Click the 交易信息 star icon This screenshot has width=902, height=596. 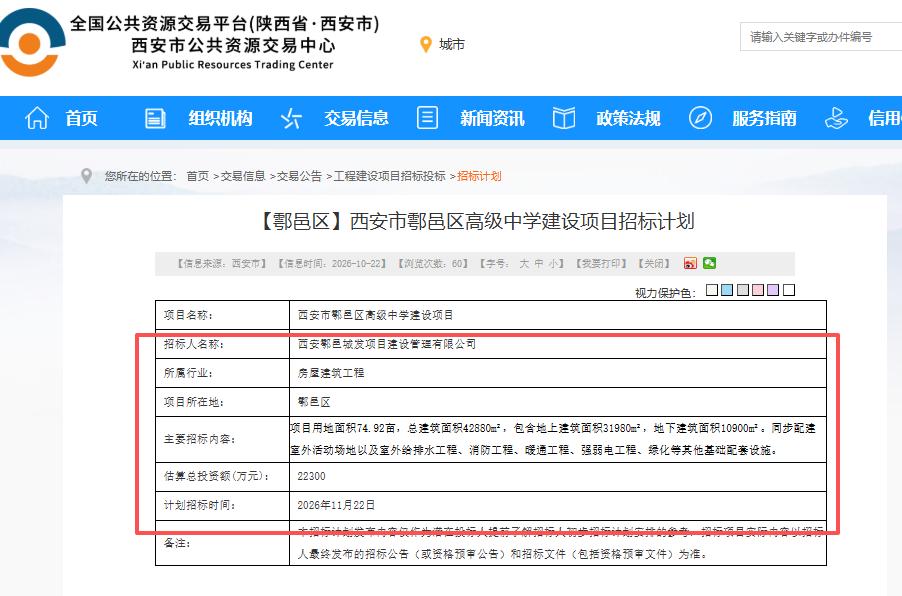[x=291, y=118]
